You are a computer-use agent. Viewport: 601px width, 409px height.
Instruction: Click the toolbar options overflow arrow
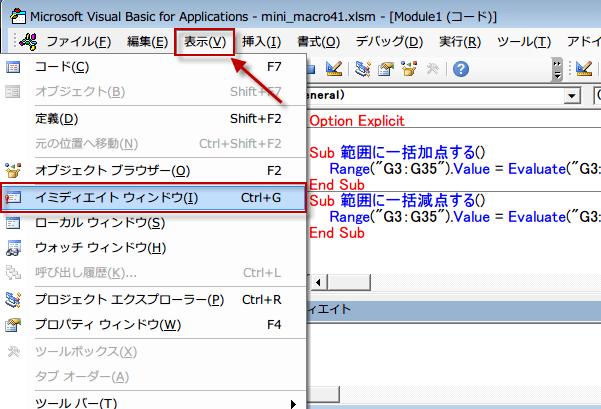pos(557,69)
